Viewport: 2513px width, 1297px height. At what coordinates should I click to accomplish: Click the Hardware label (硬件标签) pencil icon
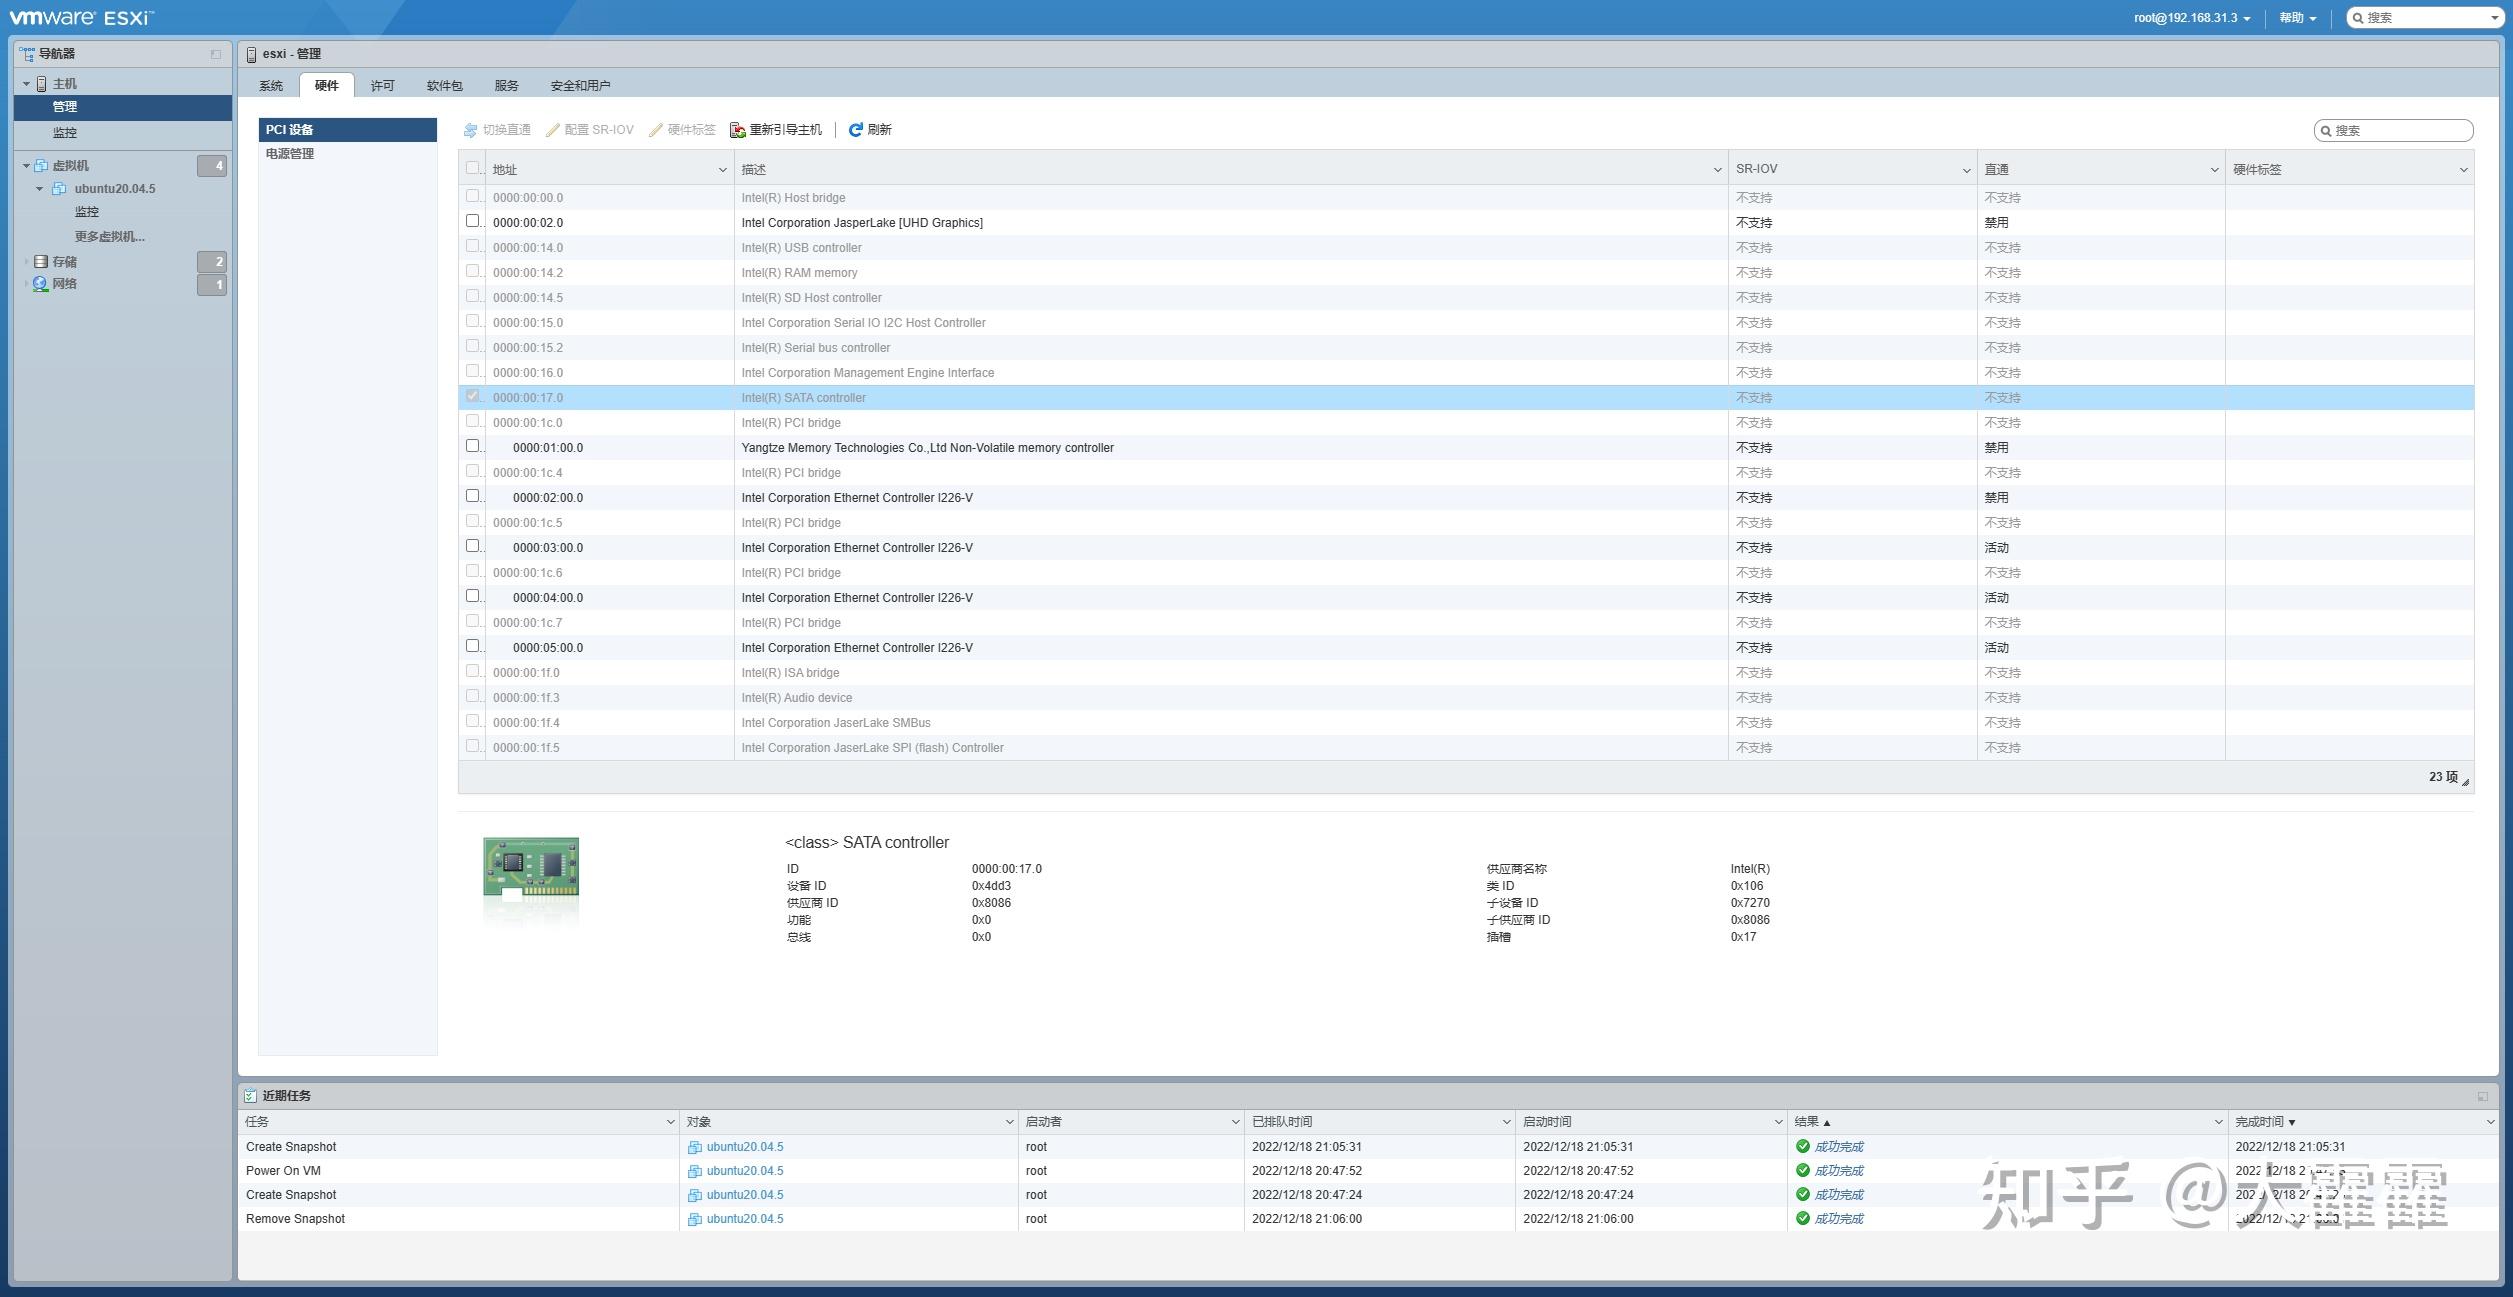point(656,130)
